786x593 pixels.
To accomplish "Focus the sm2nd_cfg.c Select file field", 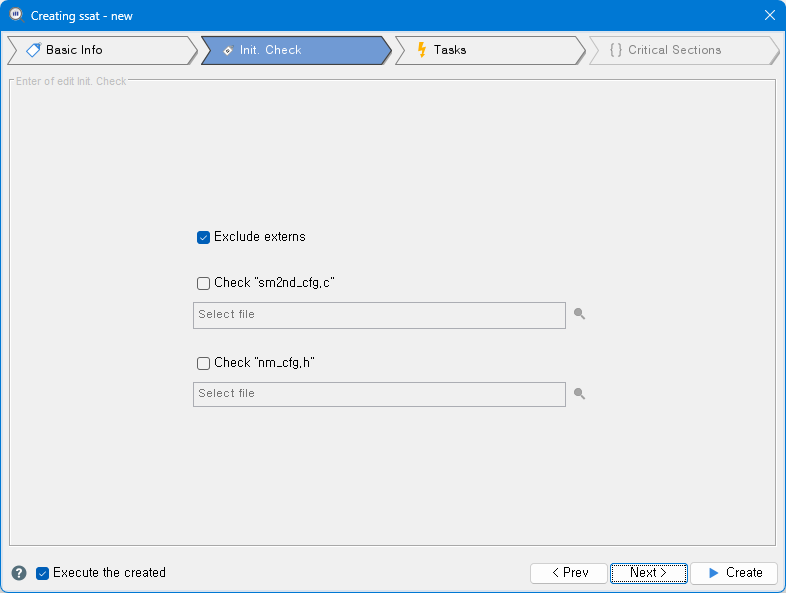I will [x=379, y=315].
